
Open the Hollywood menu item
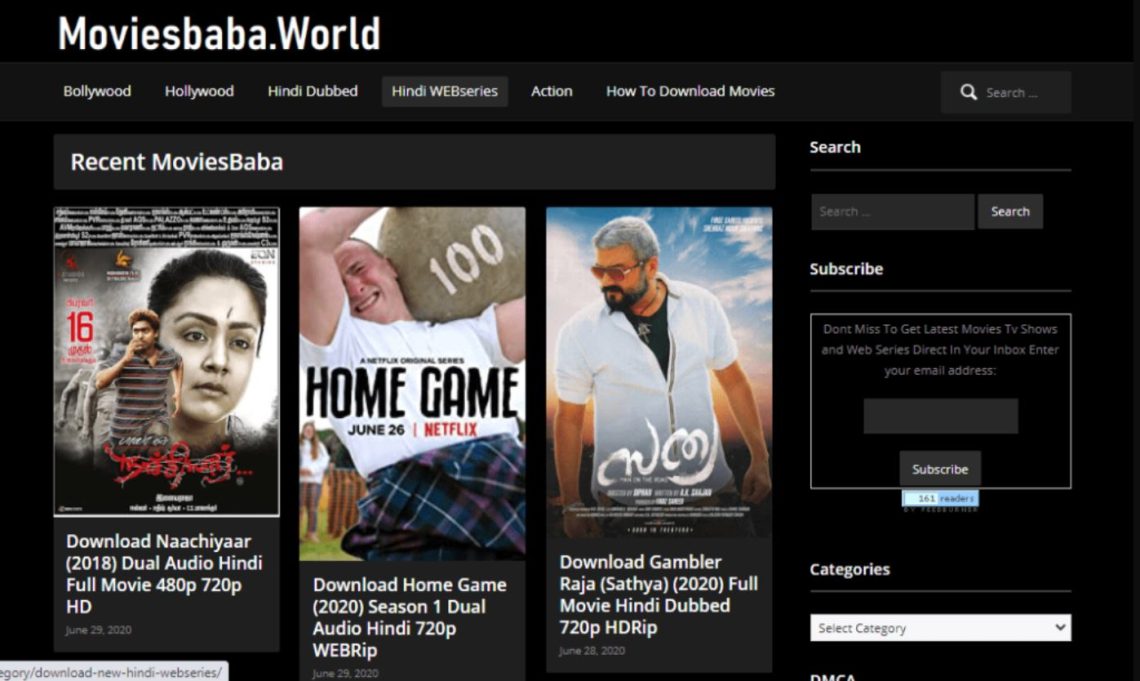coord(199,92)
